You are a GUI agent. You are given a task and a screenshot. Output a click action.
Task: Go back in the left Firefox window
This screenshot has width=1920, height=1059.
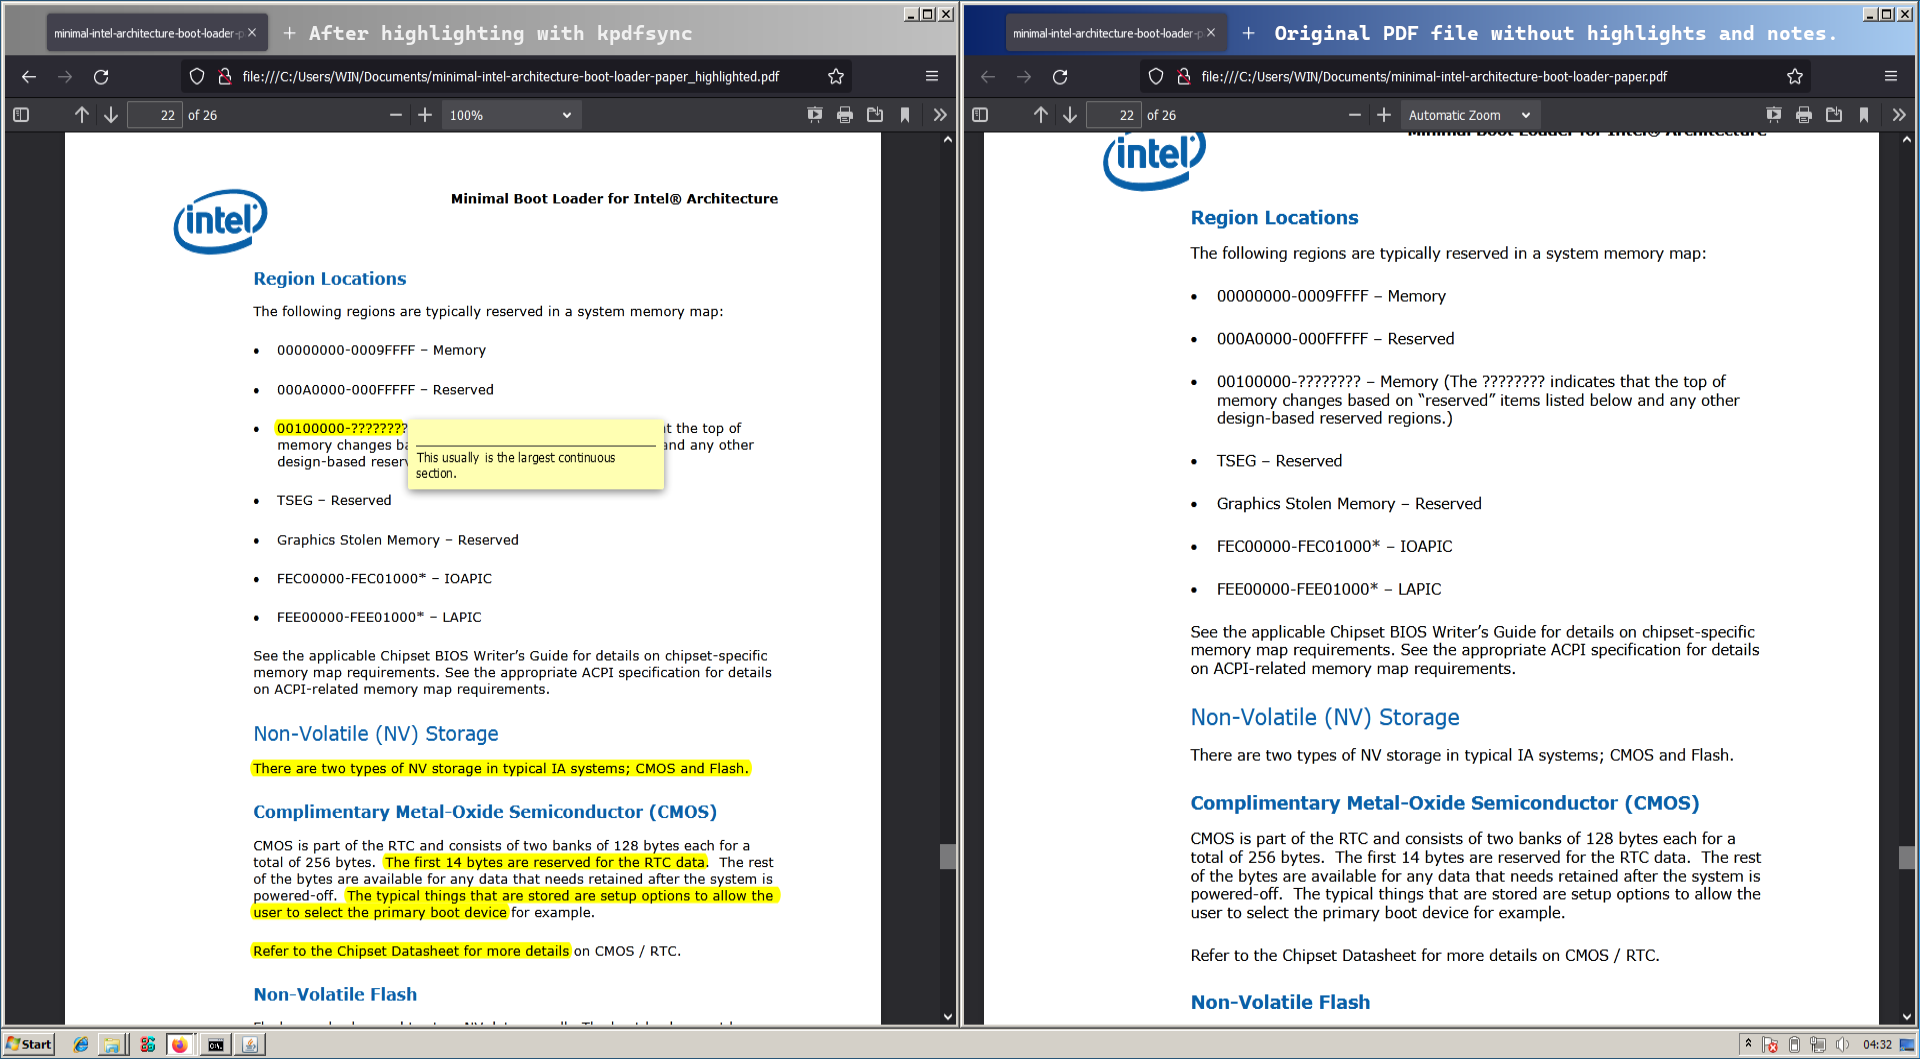[29, 76]
